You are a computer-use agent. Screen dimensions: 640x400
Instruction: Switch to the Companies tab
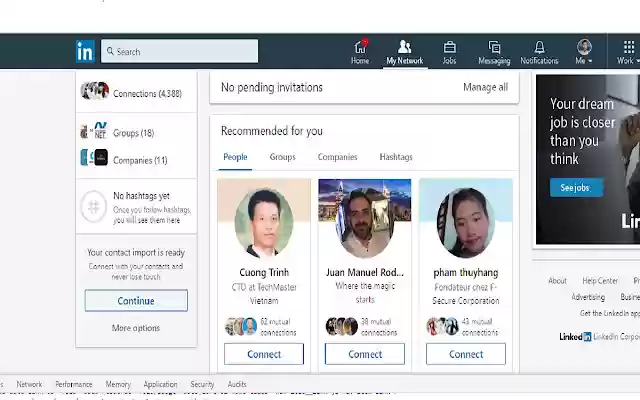338,157
